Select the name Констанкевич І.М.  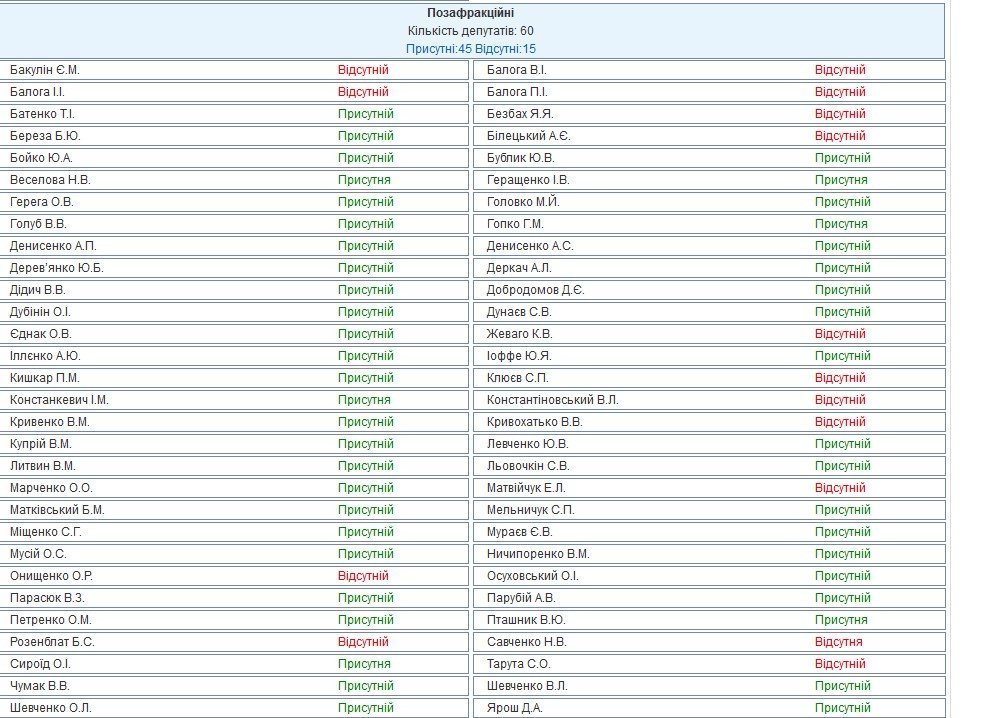(x=59, y=400)
